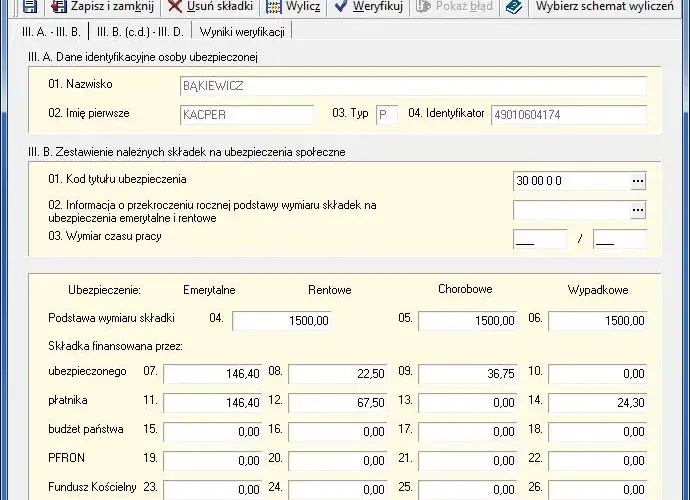The height and width of the screenshot is (500, 690).
Task: Click field 08 ubezpieczonego rentowe 22,50
Action: pyautogui.click(x=338, y=374)
